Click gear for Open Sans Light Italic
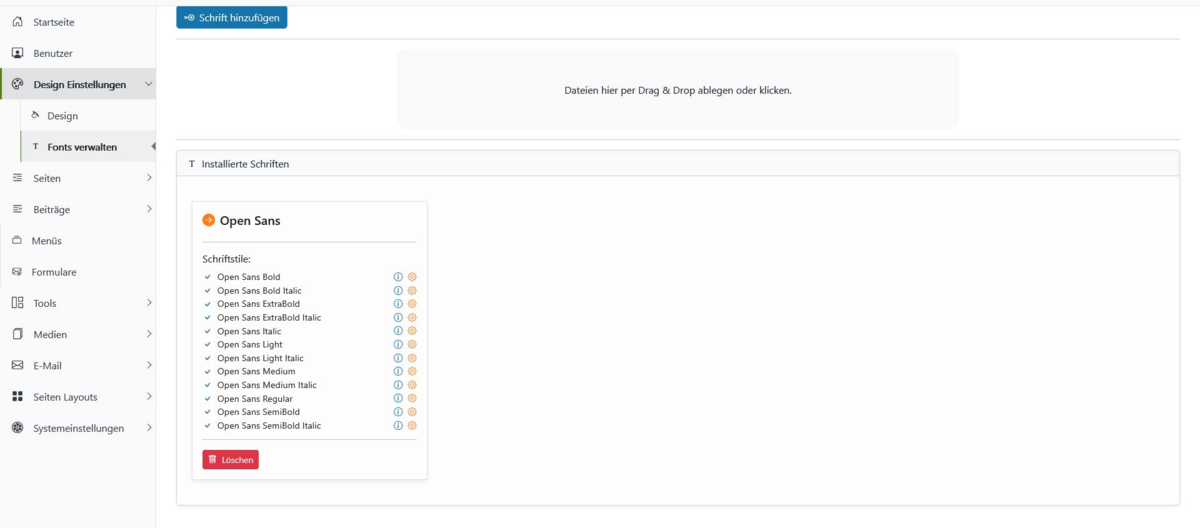Screen dimensions: 1200x528 point(412,358)
